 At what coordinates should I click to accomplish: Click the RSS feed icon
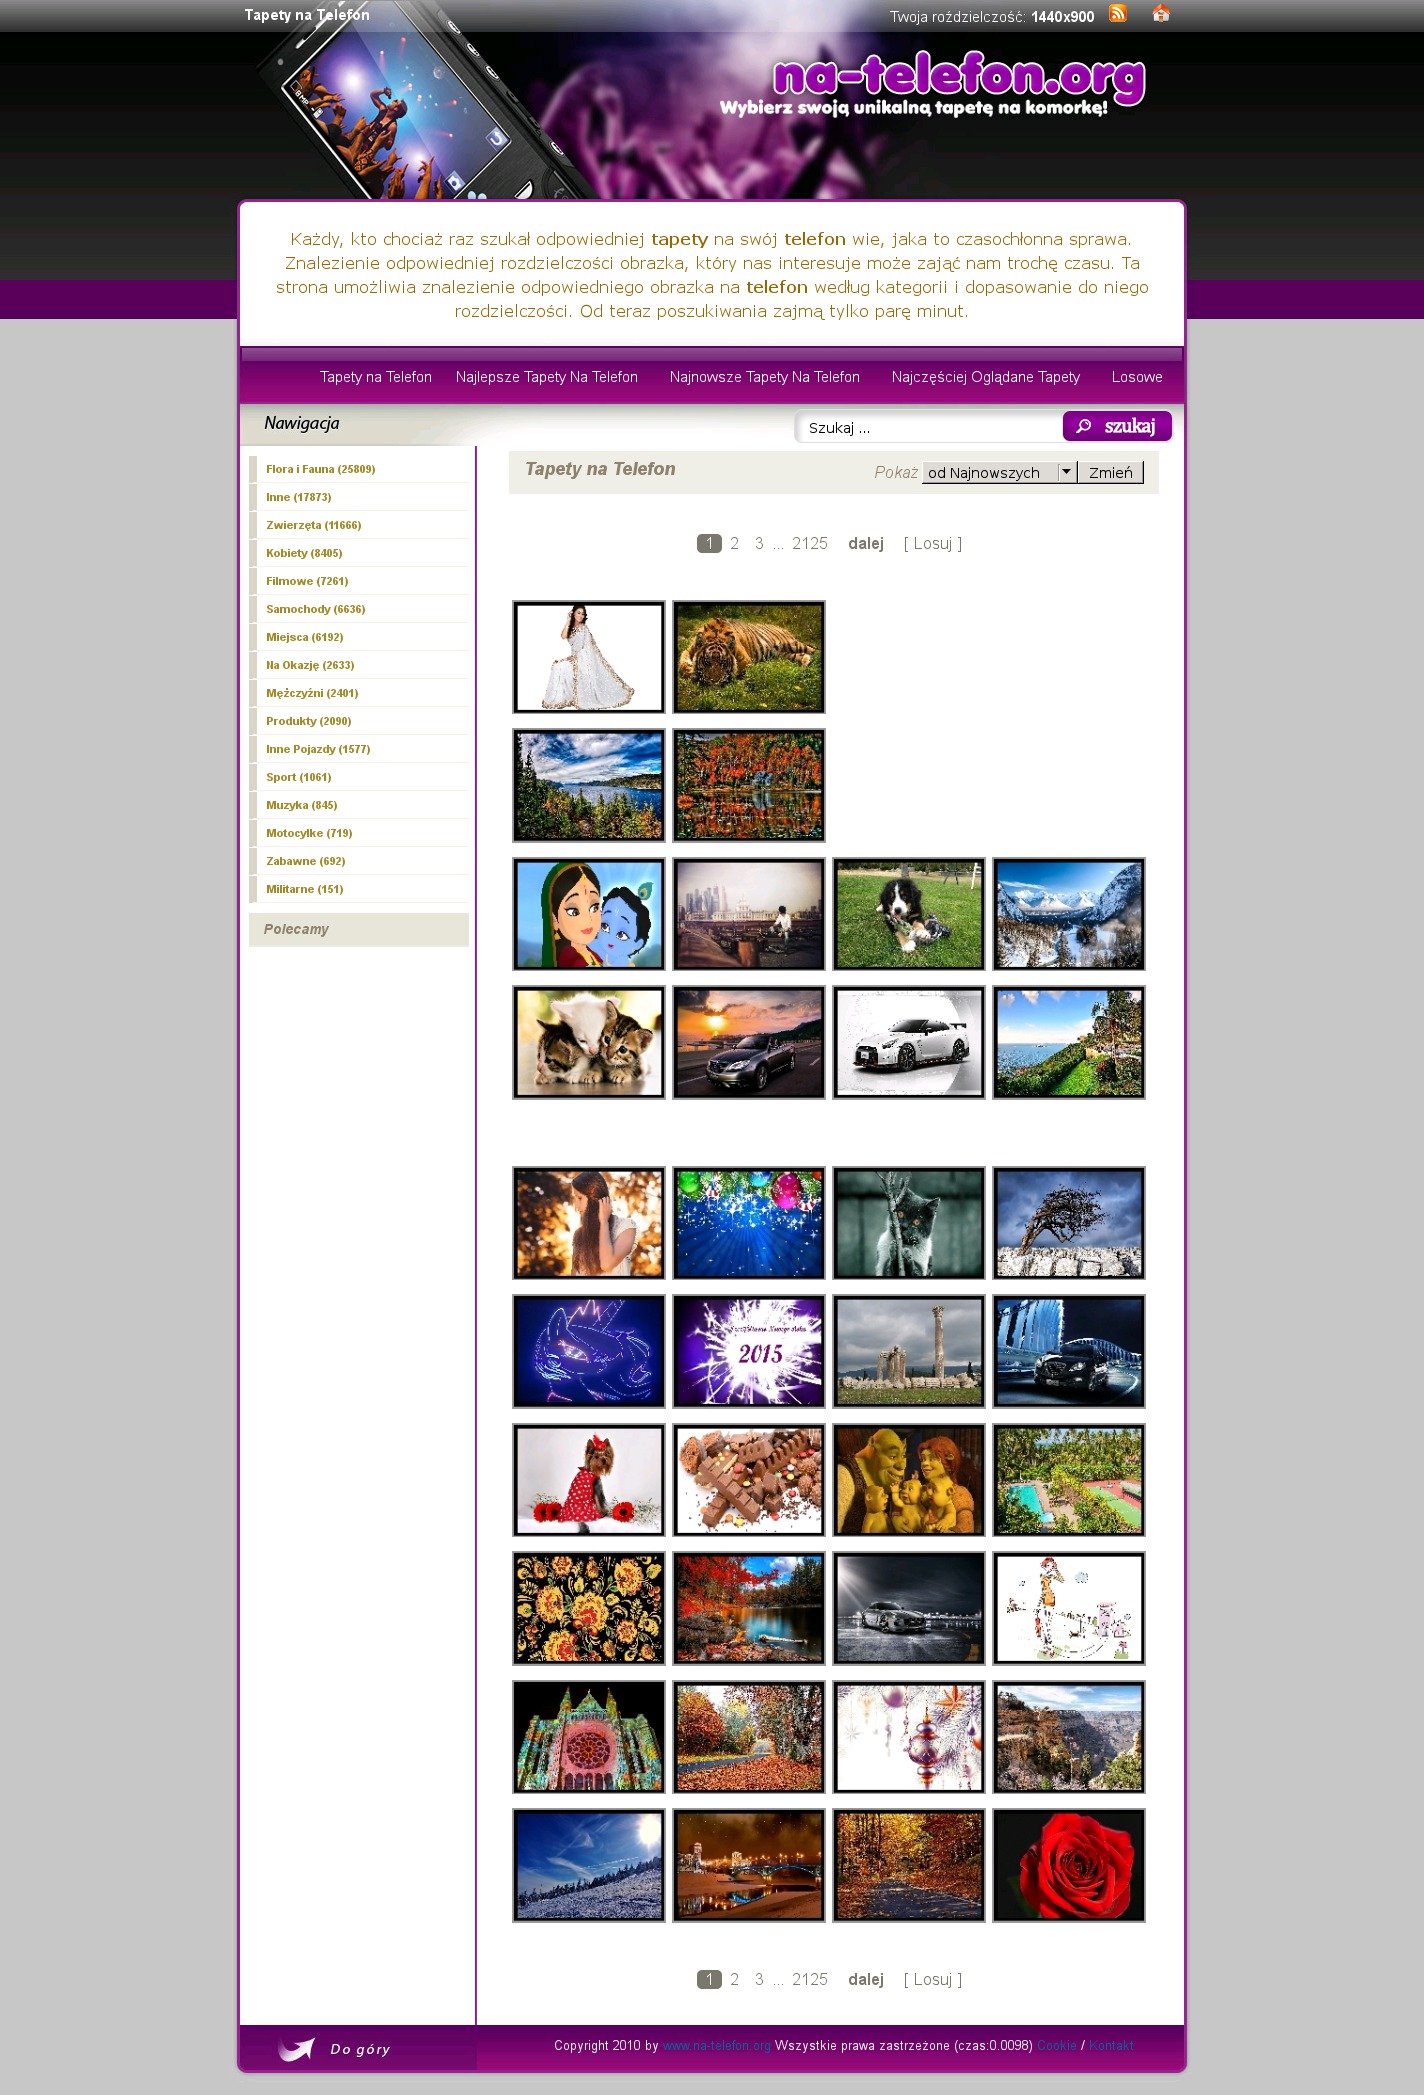(1118, 14)
